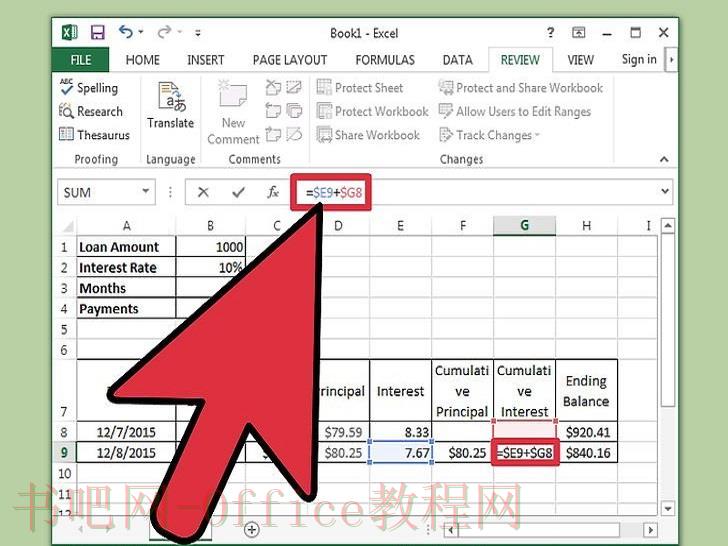The height and width of the screenshot is (546, 728).
Task: Undo the last action
Action: (126, 32)
